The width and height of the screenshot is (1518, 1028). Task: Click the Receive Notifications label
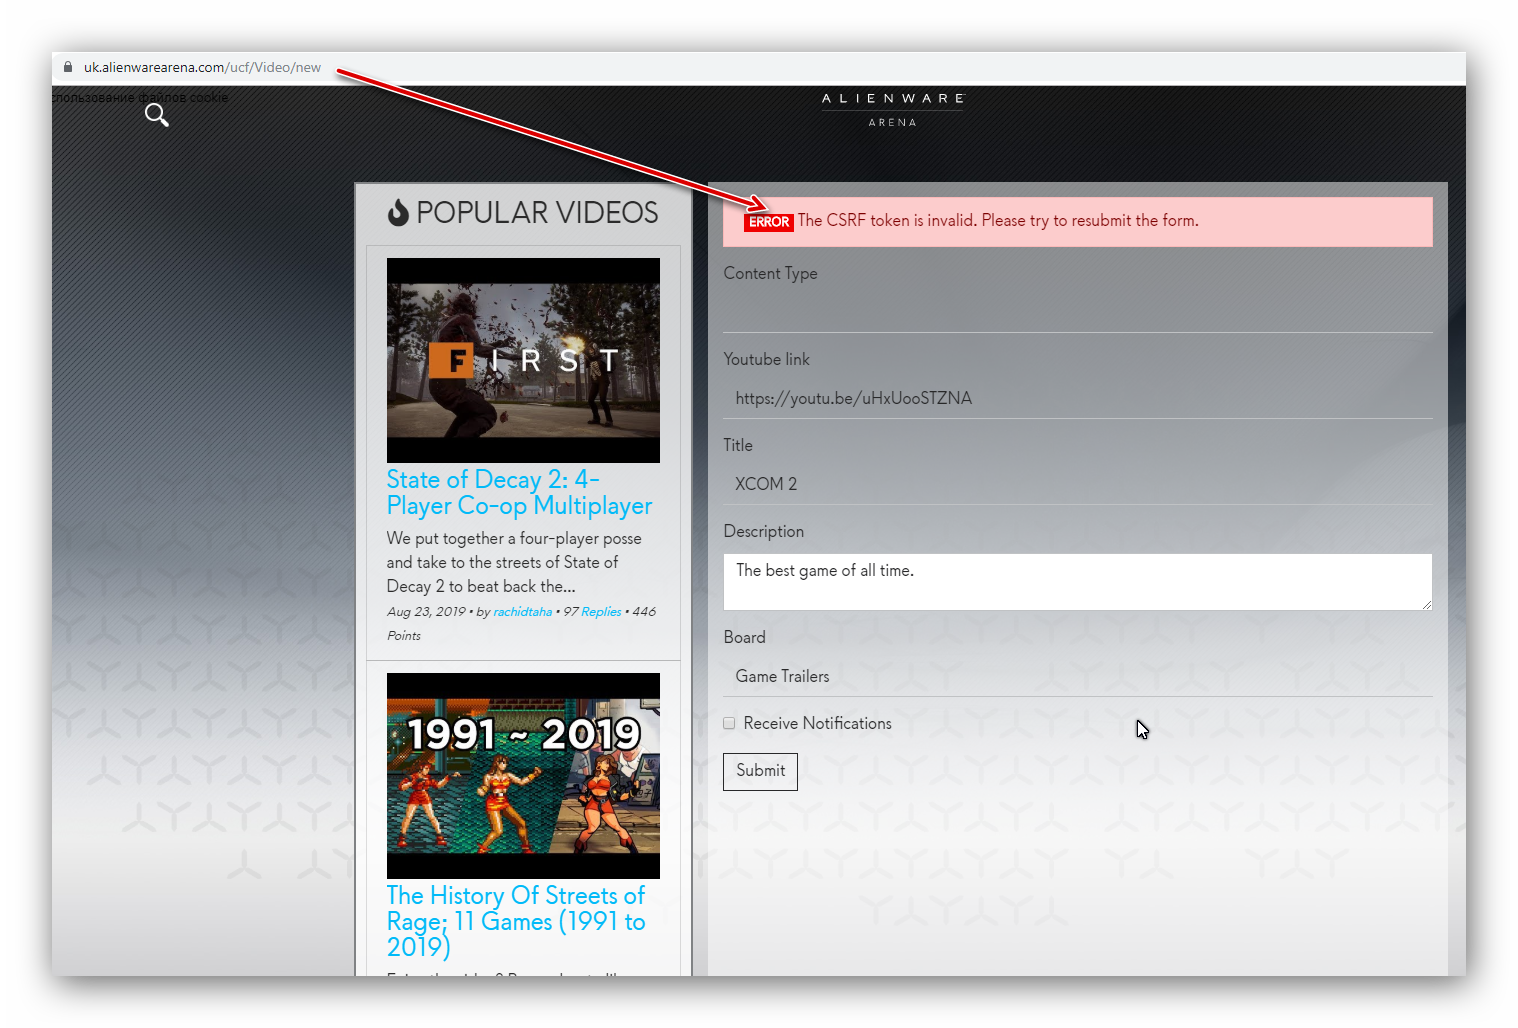(x=817, y=723)
